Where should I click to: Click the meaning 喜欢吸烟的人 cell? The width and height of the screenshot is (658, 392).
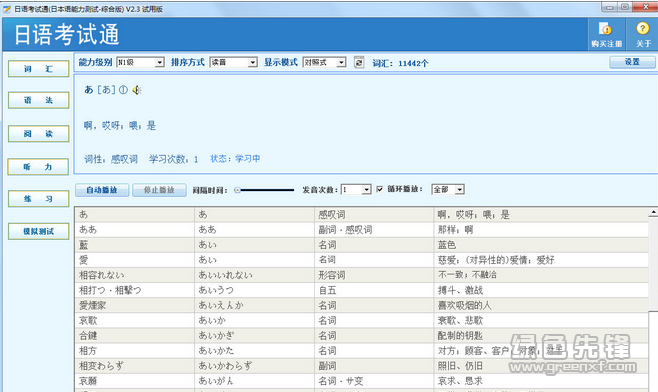541,305
